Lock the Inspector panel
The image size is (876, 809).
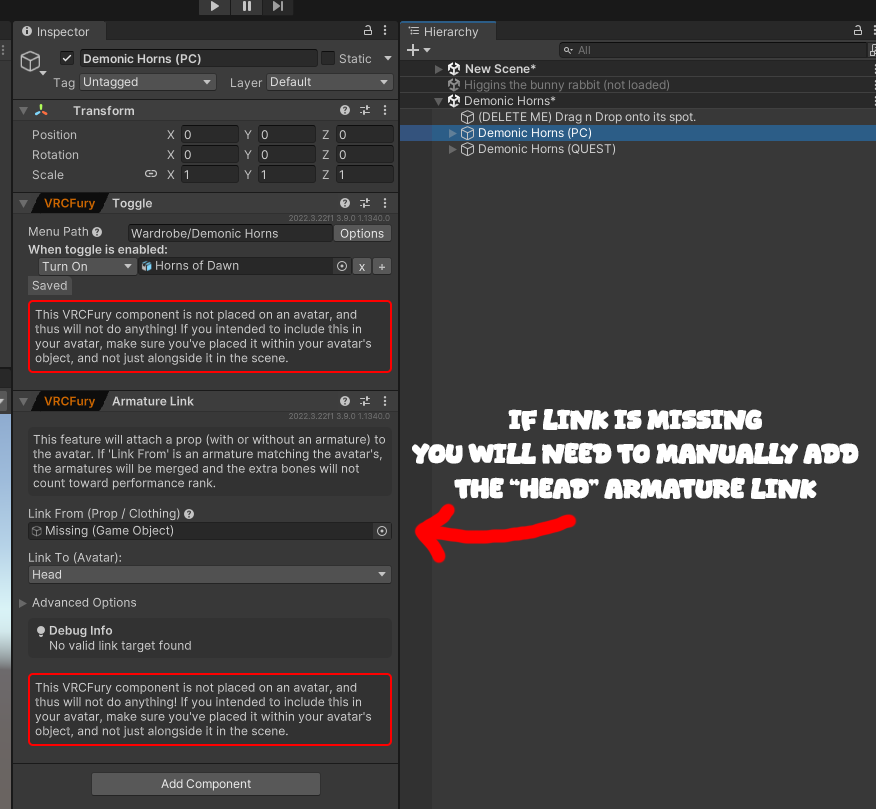pyautogui.click(x=368, y=31)
